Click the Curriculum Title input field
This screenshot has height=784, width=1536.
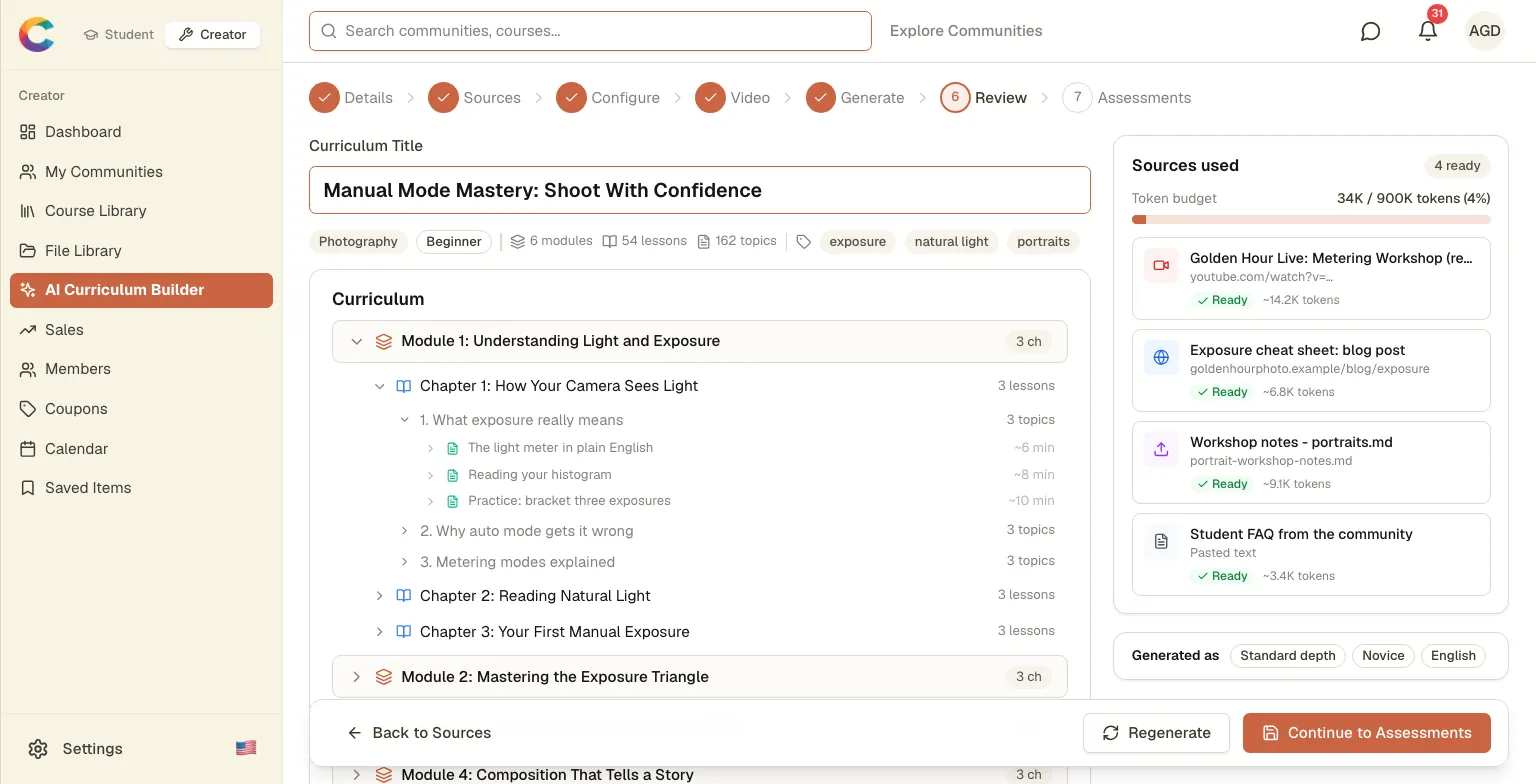tap(700, 190)
